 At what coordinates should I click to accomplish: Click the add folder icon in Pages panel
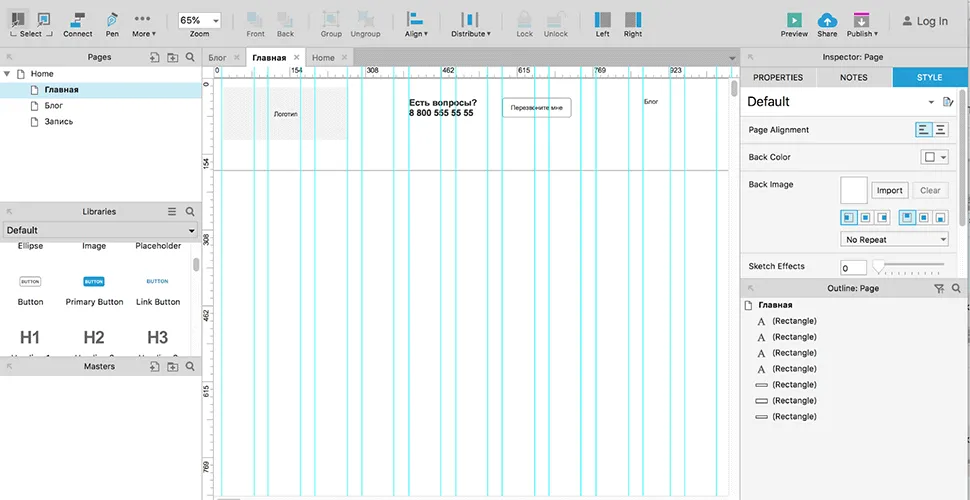point(172,58)
